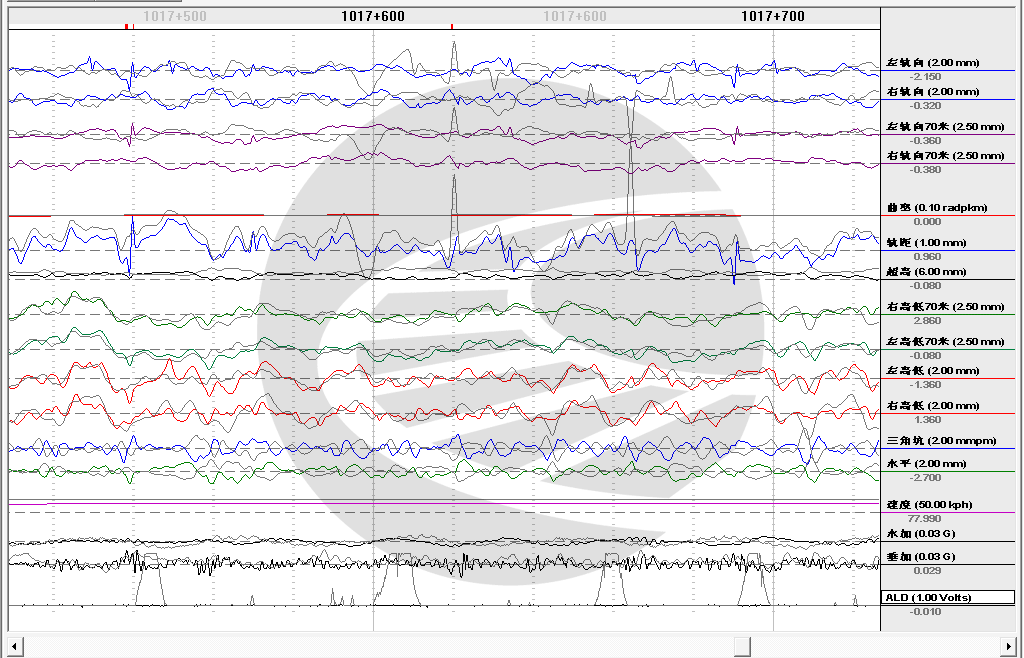The image size is (1024, 658).
Task: Click the 曲率 (0.10 radpkm) channel label
Action: [x=936, y=208]
